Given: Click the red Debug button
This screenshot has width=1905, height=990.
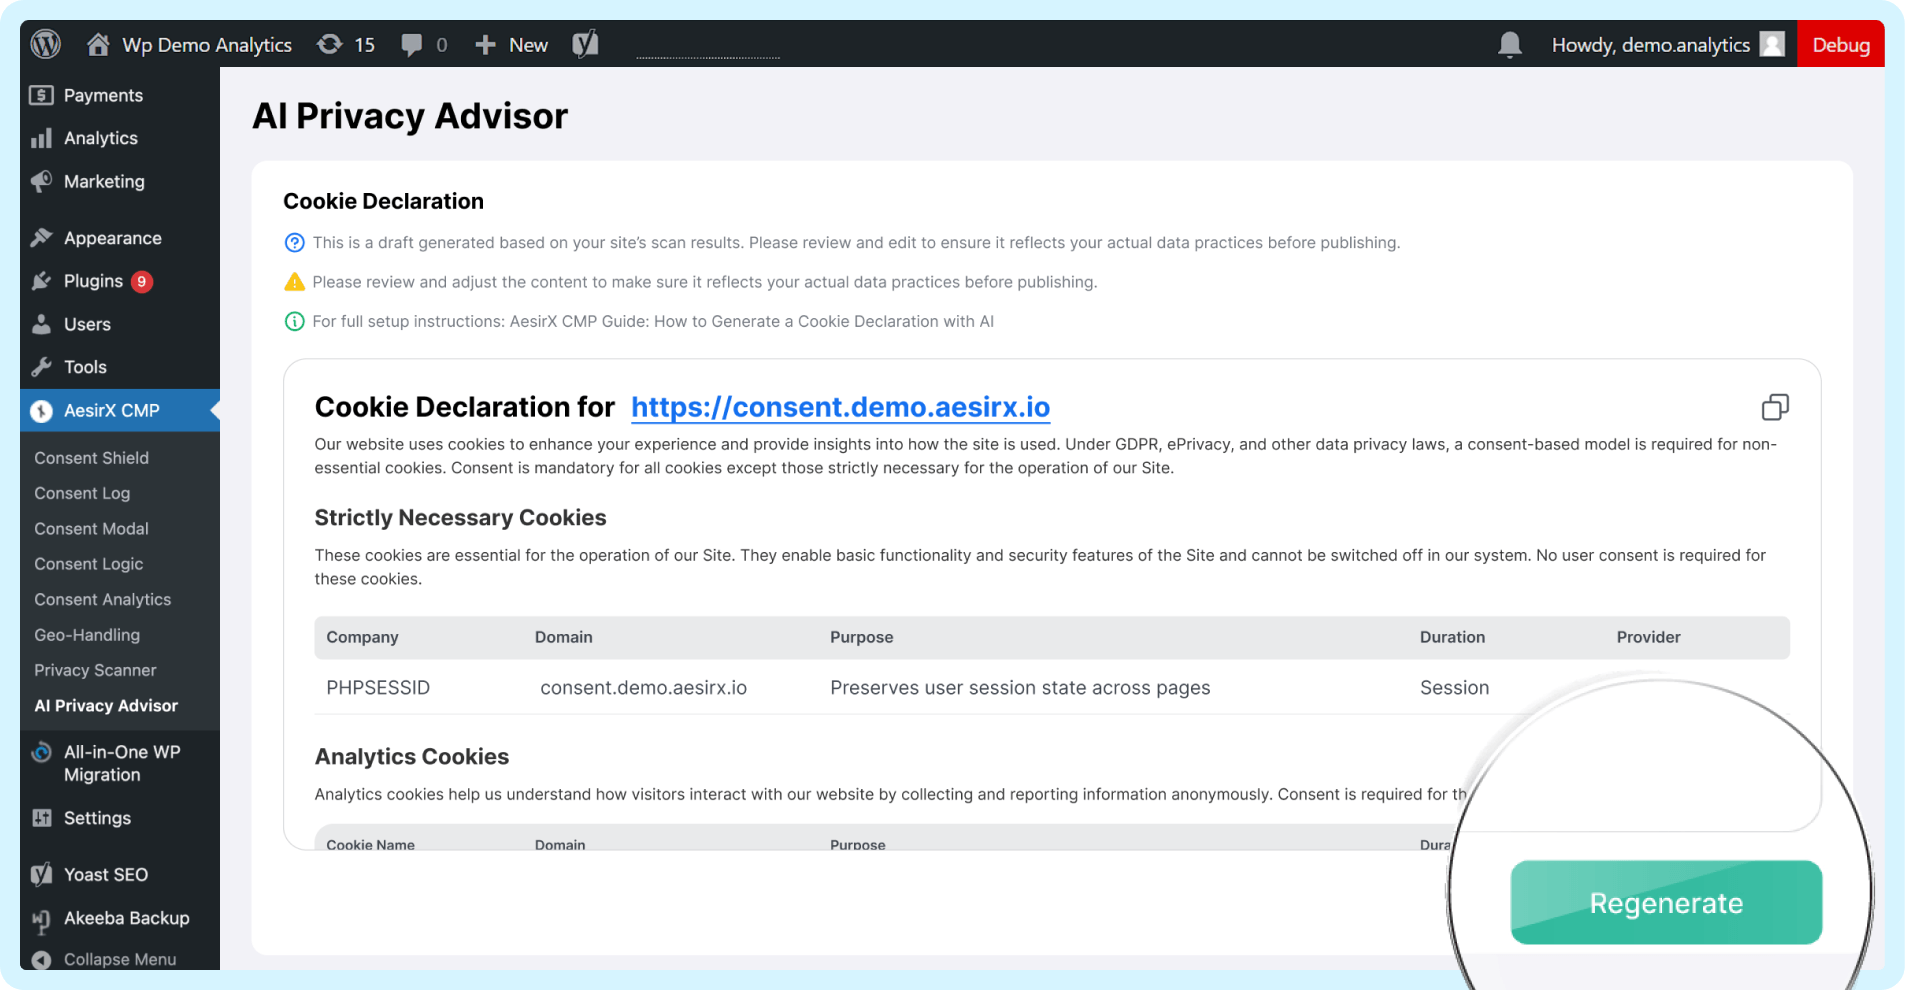Looking at the screenshot, I should (x=1840, y=45).
